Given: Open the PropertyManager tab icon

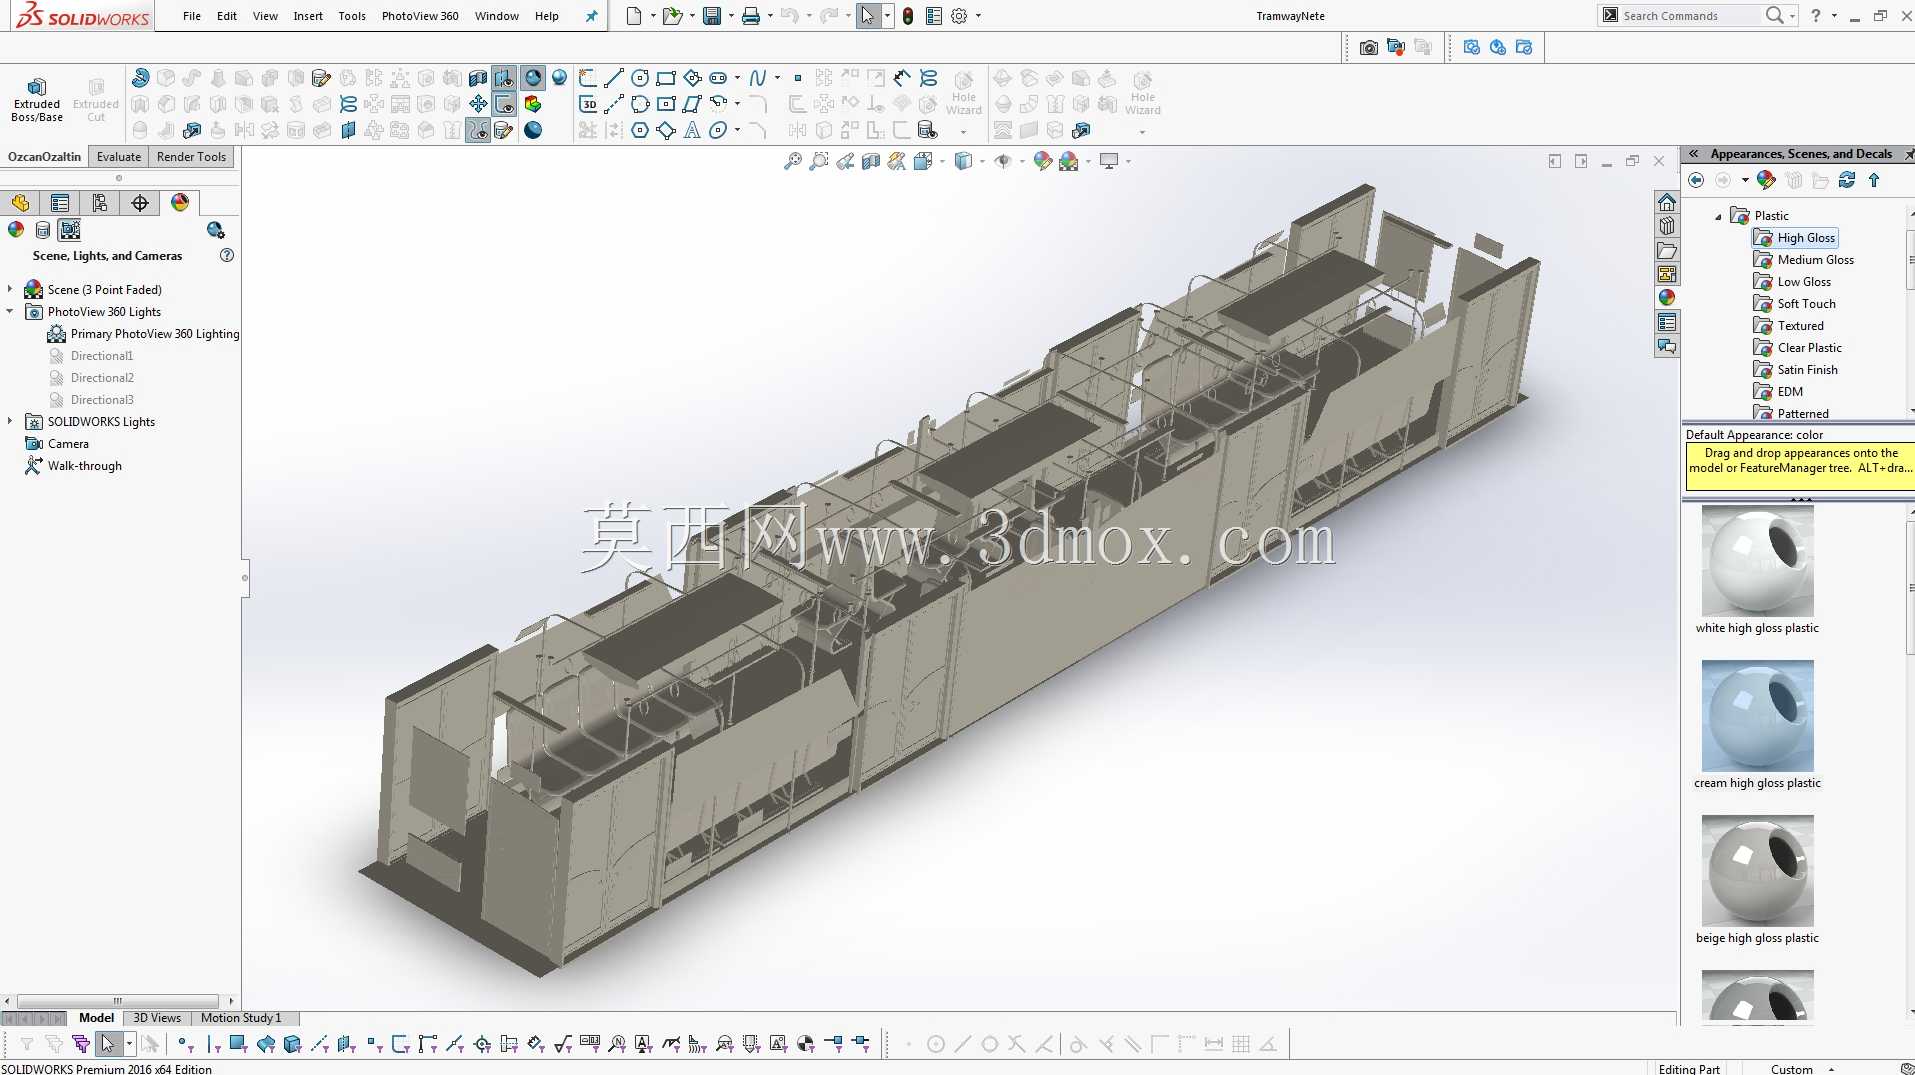Looking at the screenshot, I should coord(60,203).
